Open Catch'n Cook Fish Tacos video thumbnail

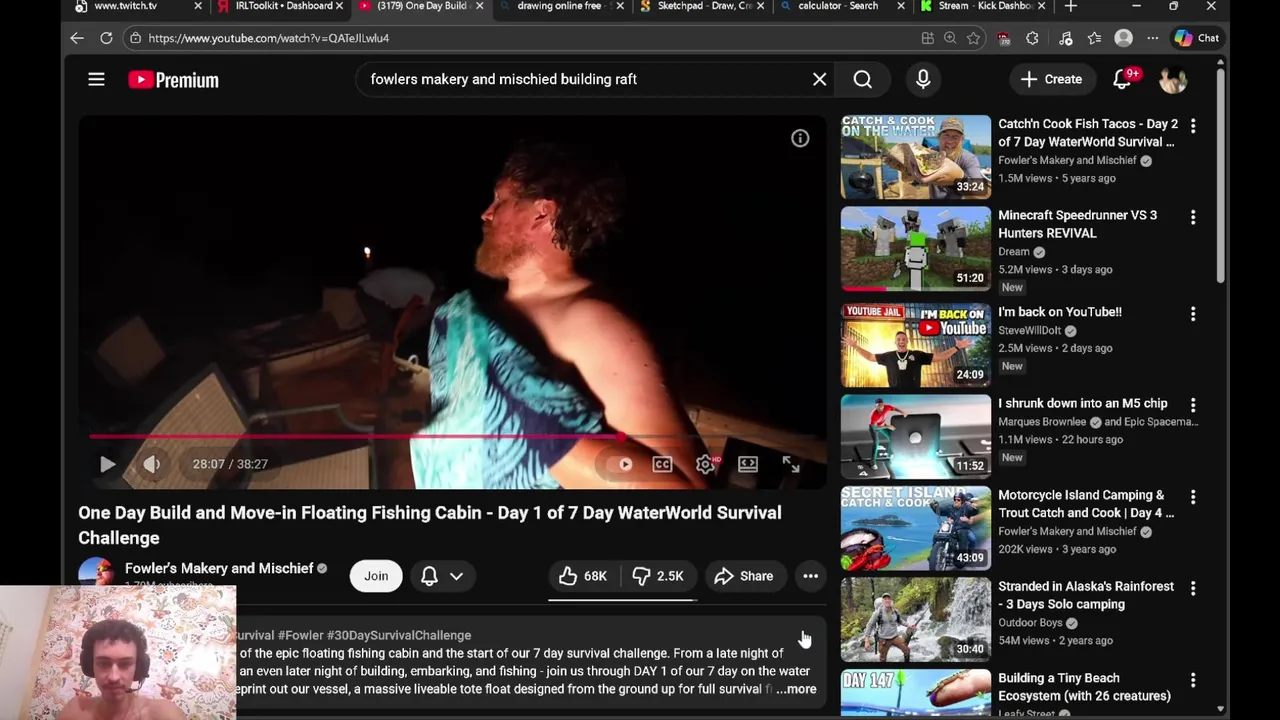916,157
